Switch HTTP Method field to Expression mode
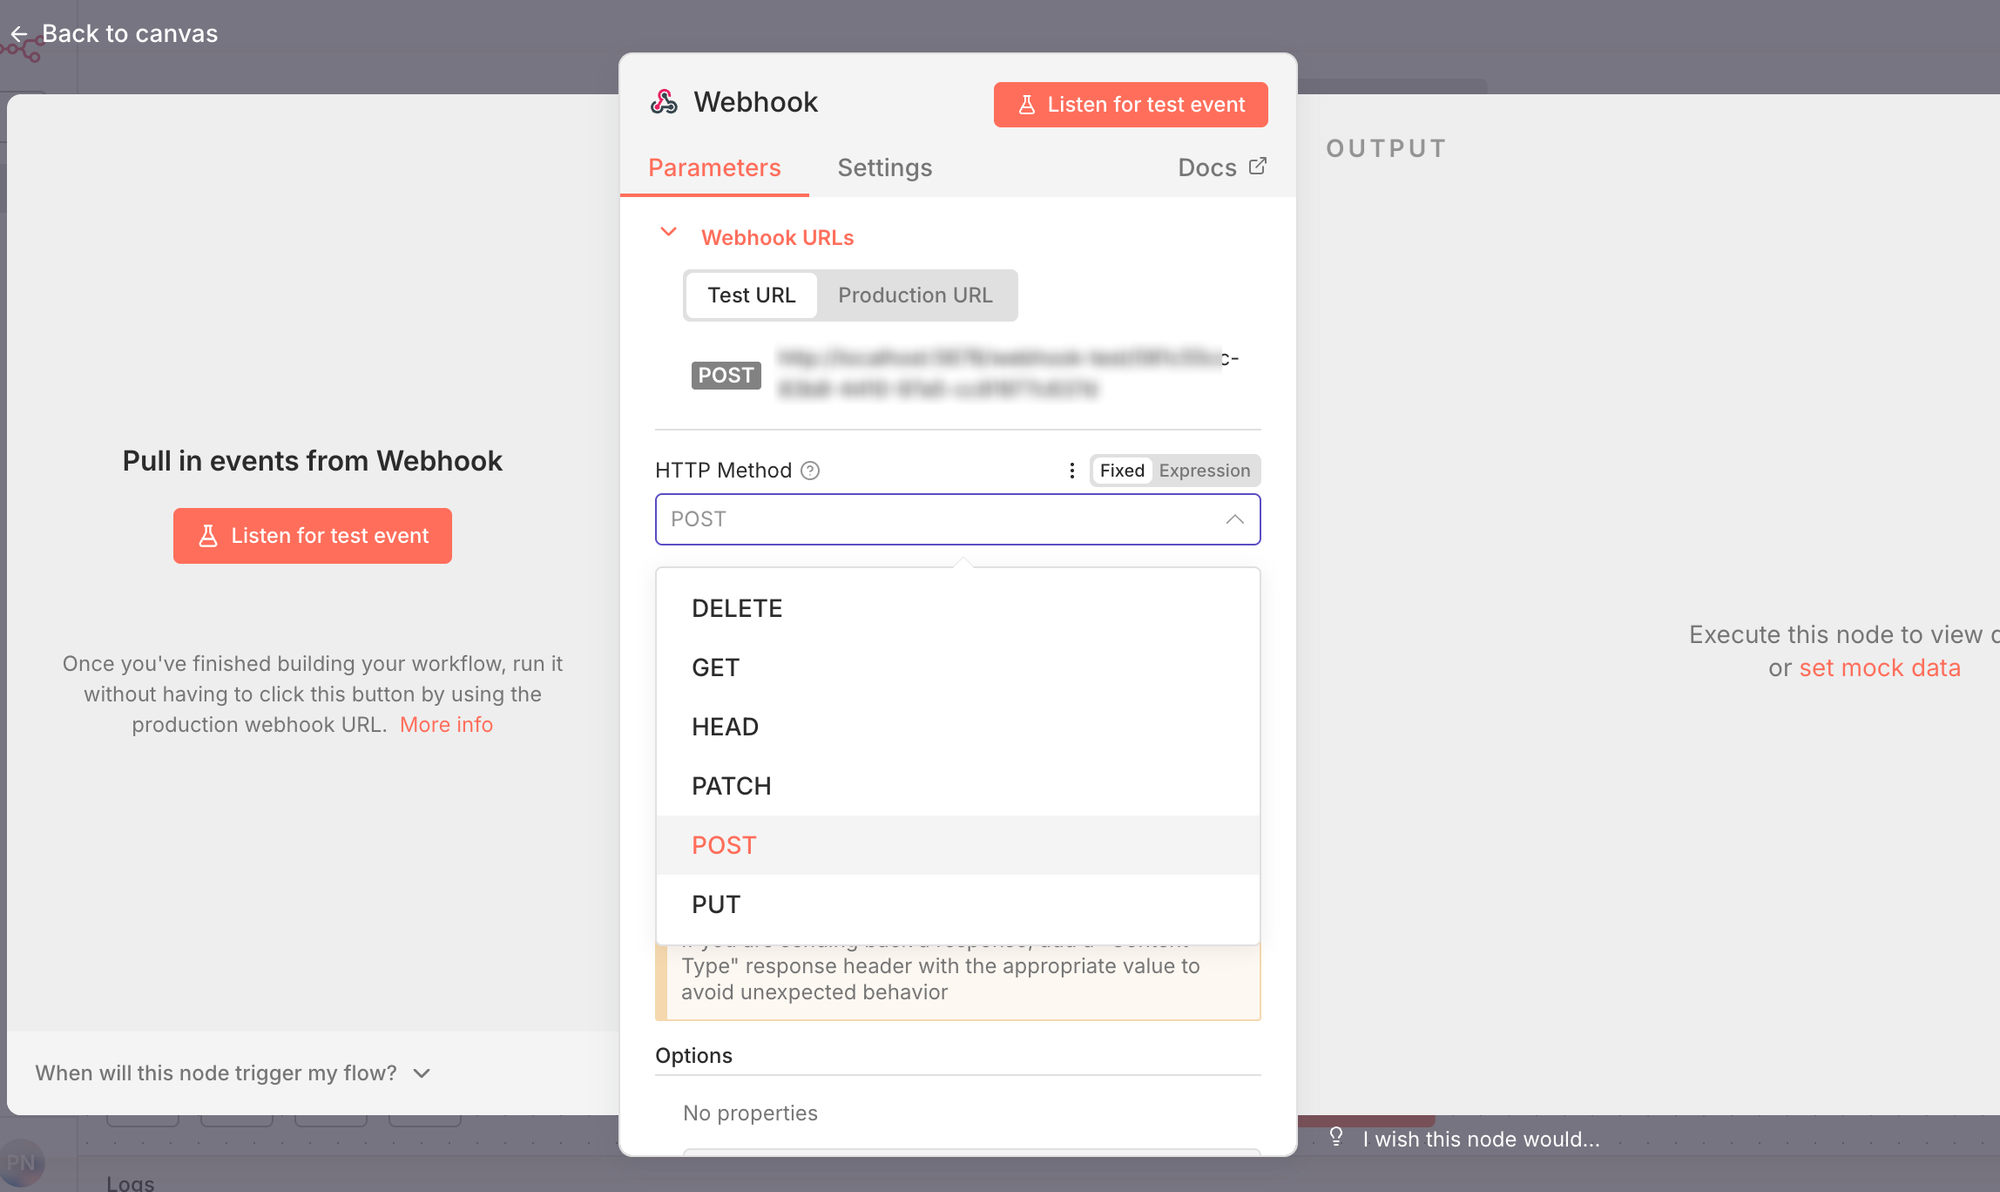Screen dimensions: 2000x1192 coord(1204,471)
